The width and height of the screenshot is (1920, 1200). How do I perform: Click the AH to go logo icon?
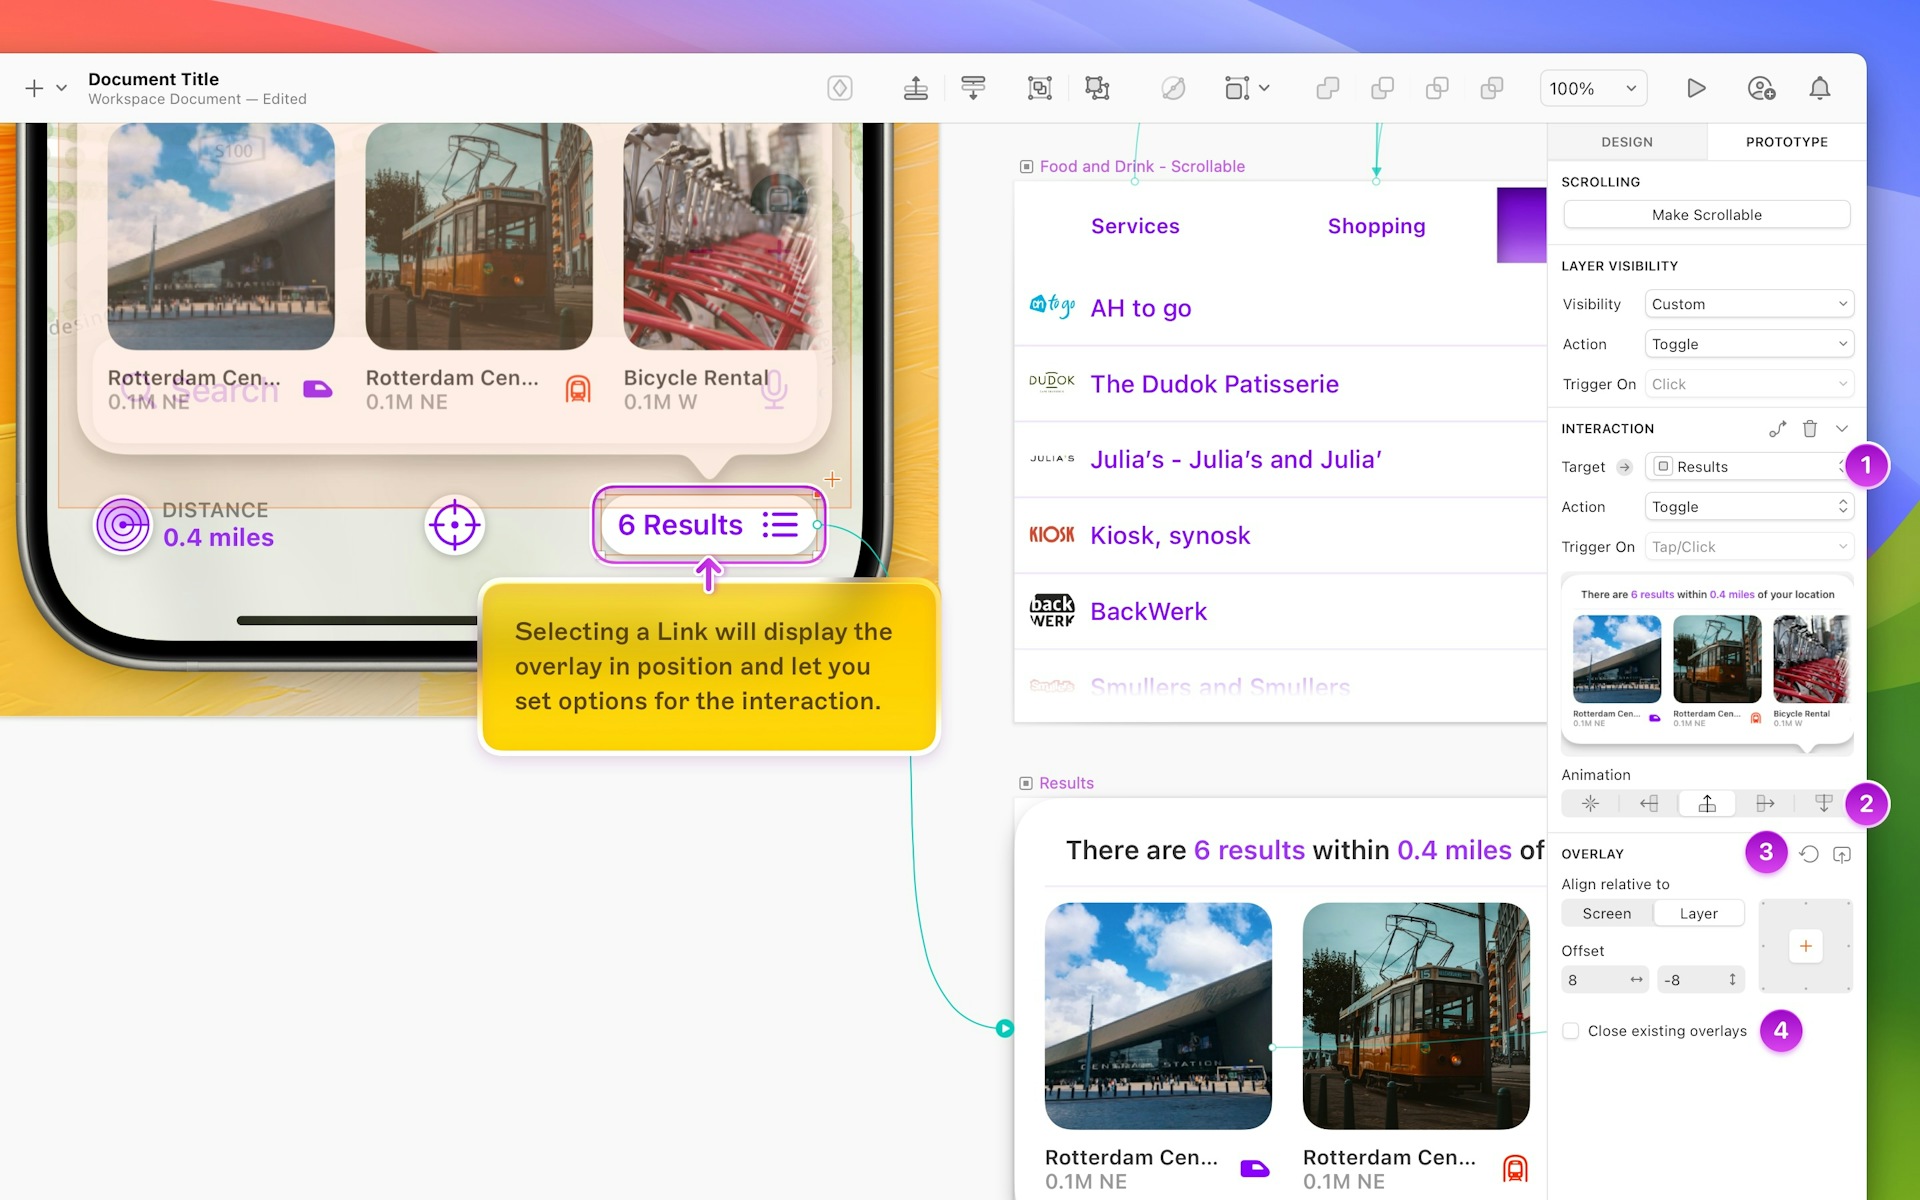[x=1052, y=306]
